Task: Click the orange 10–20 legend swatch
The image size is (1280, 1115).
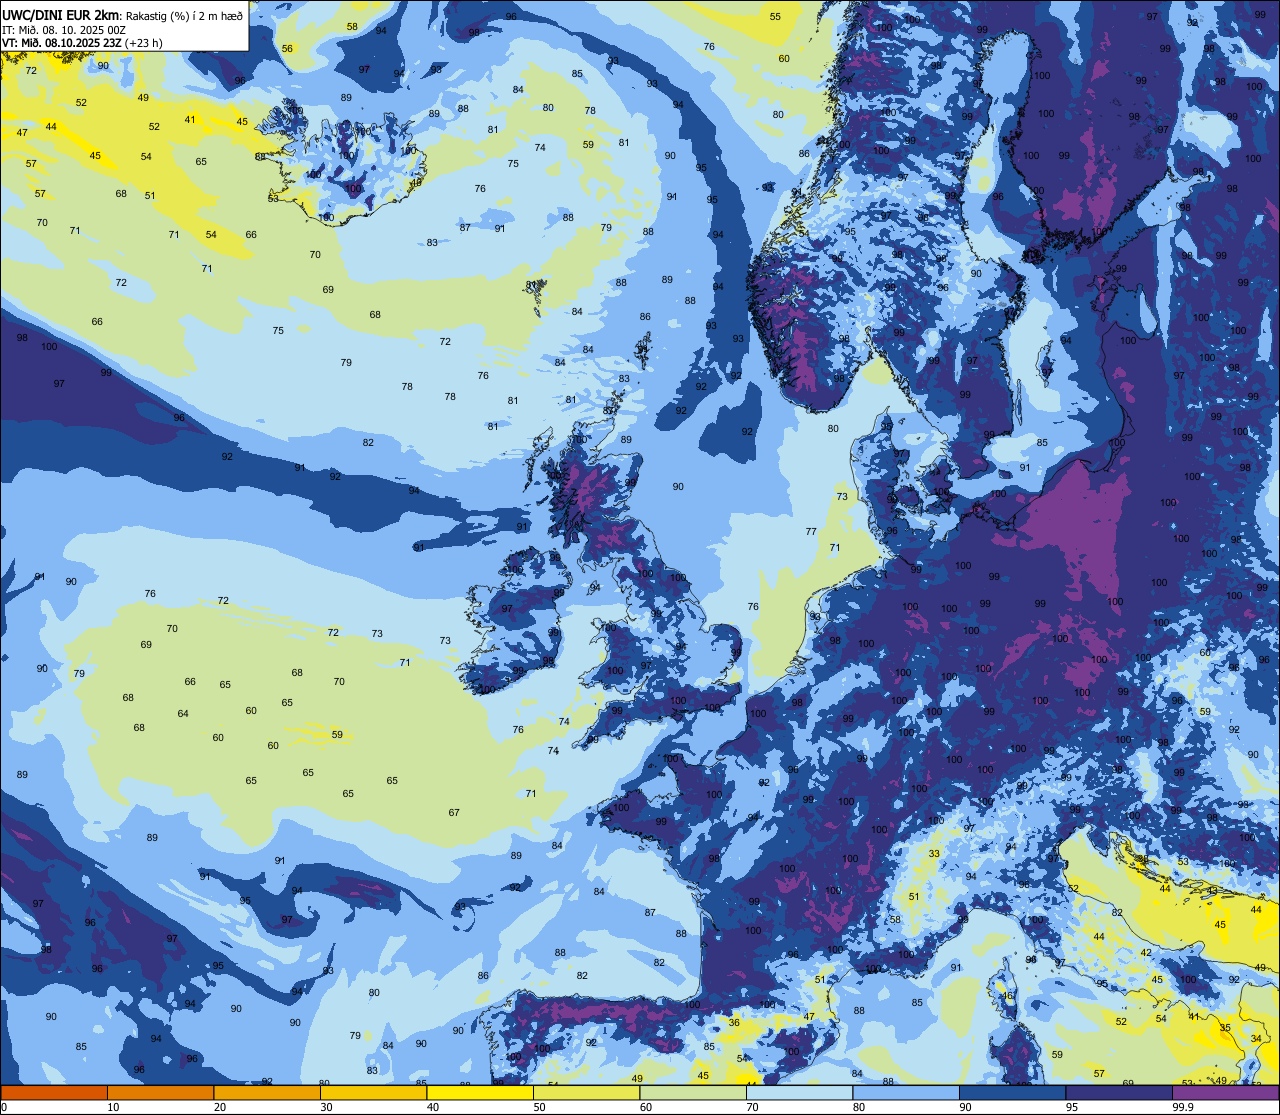Action: (x=160, y=1092)
